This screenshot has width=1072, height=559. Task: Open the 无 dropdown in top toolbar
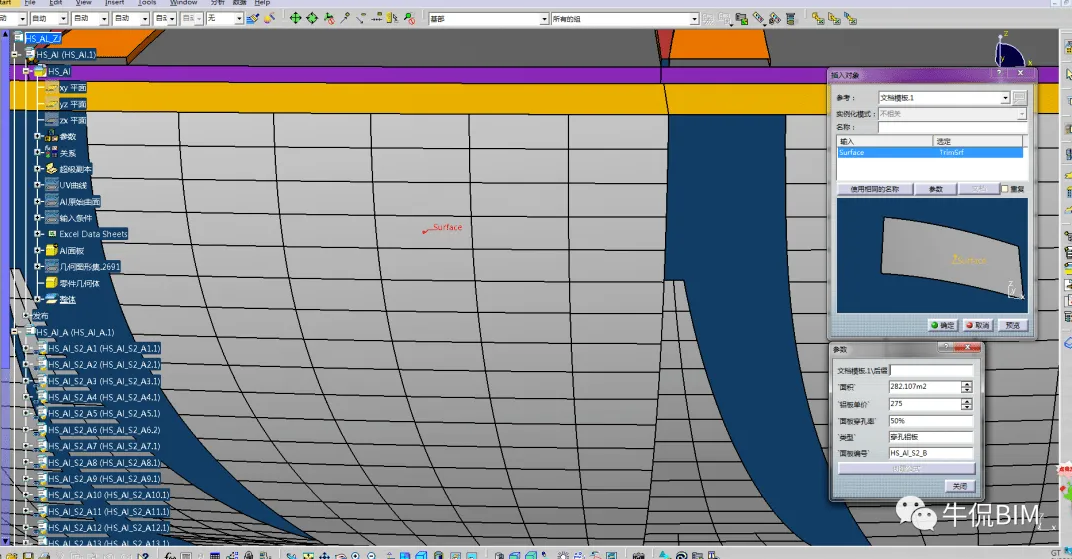[x=239, y=19]
